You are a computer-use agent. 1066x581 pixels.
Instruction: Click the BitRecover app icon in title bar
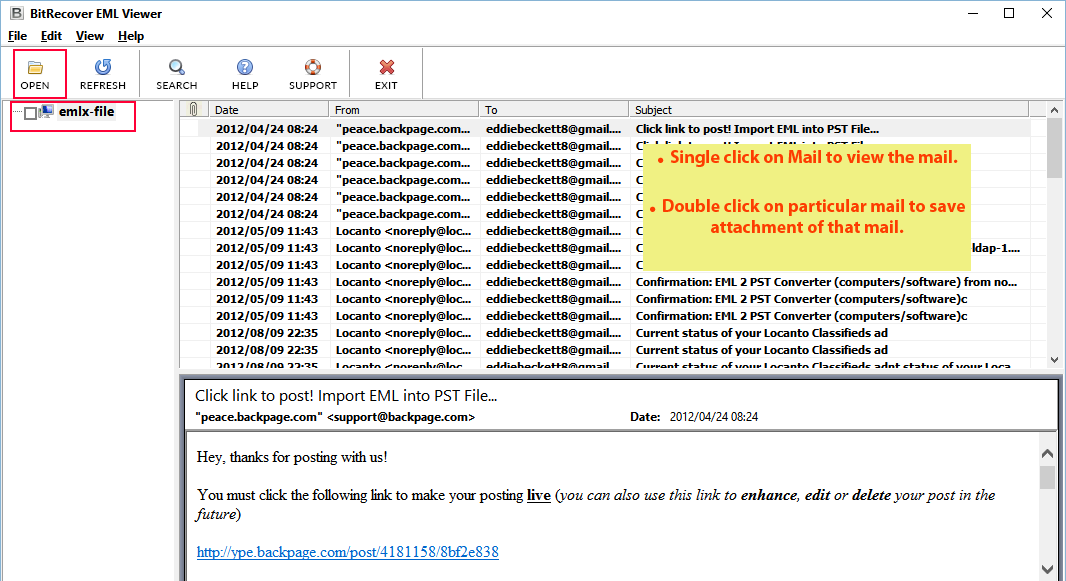pyautogui.click(x=16, y=13)
